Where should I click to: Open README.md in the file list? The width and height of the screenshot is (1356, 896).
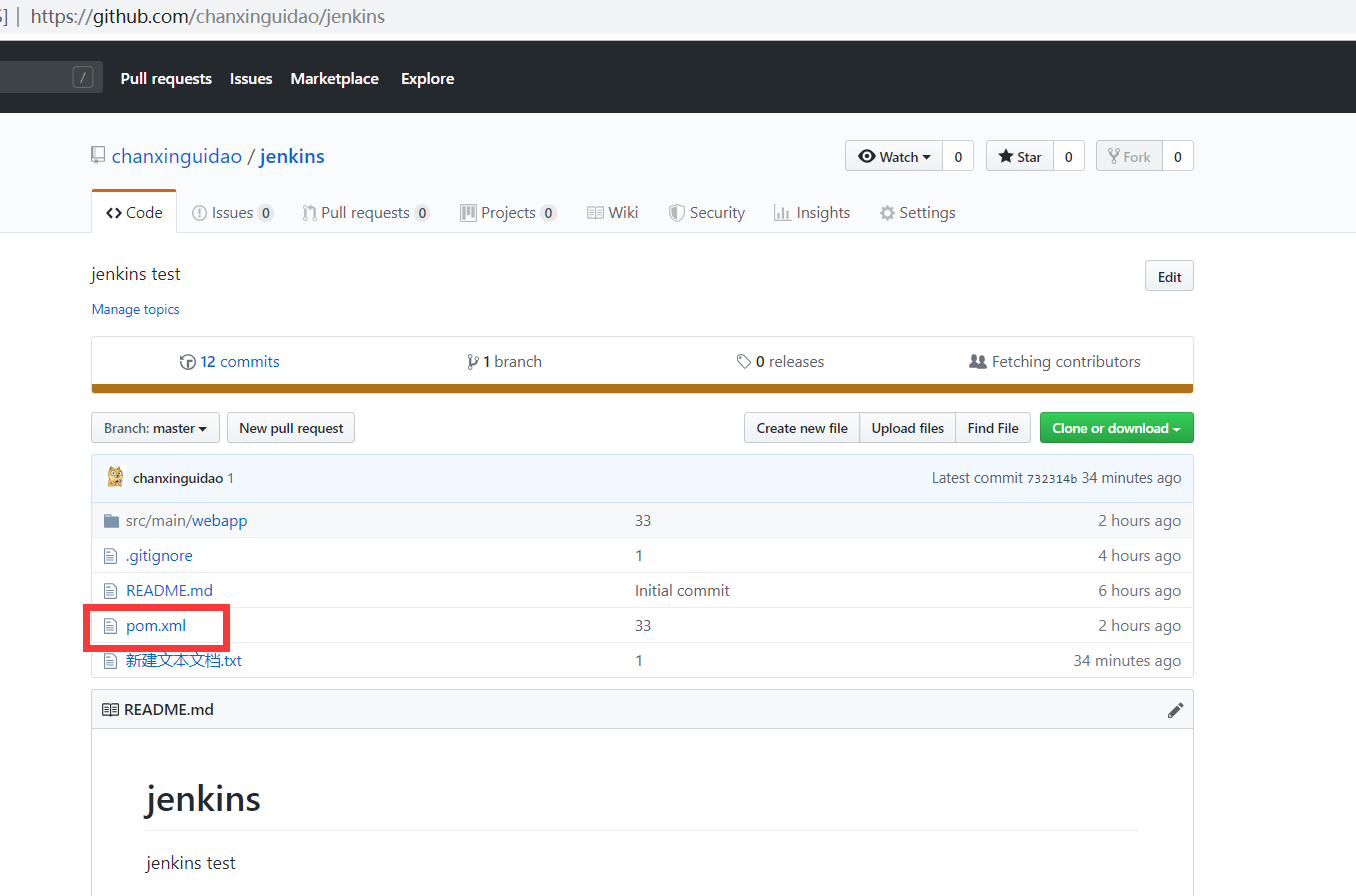(x=169, y=591)
